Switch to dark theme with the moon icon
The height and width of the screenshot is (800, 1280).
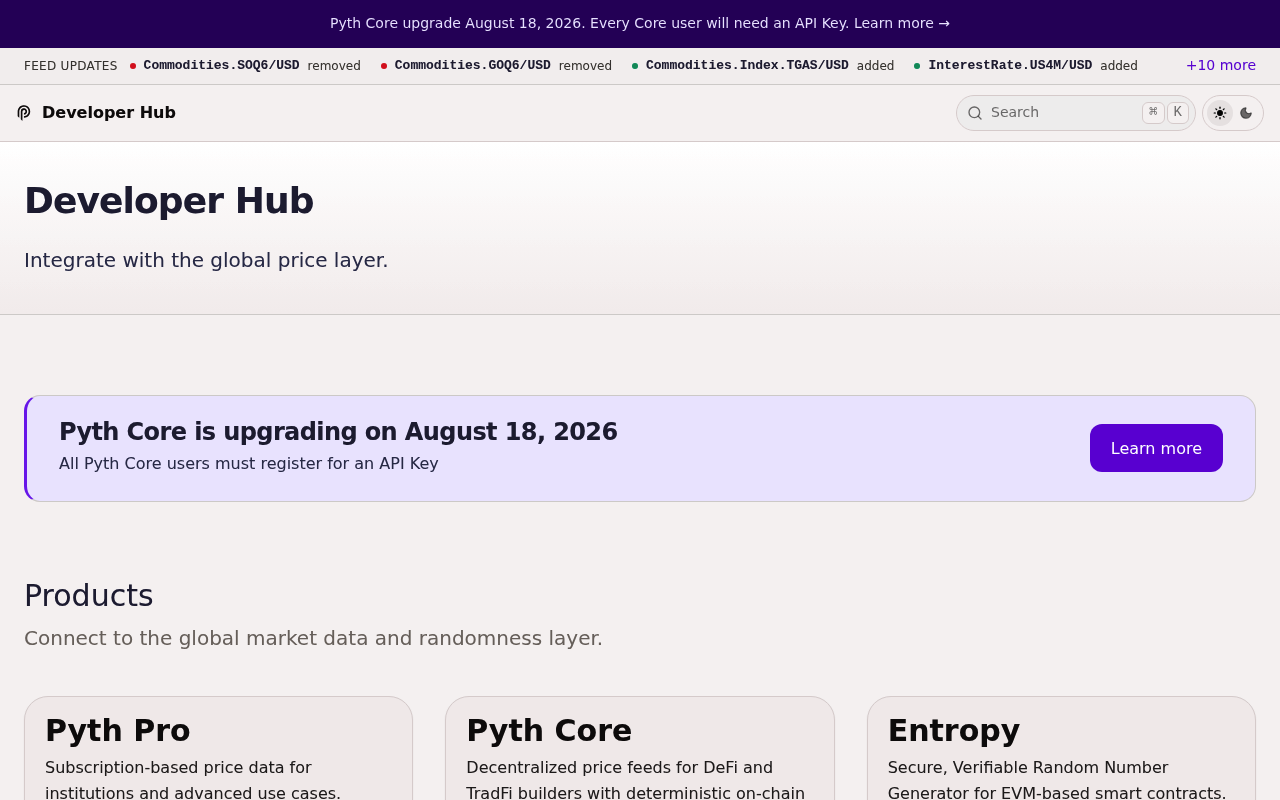[1246, 113]
